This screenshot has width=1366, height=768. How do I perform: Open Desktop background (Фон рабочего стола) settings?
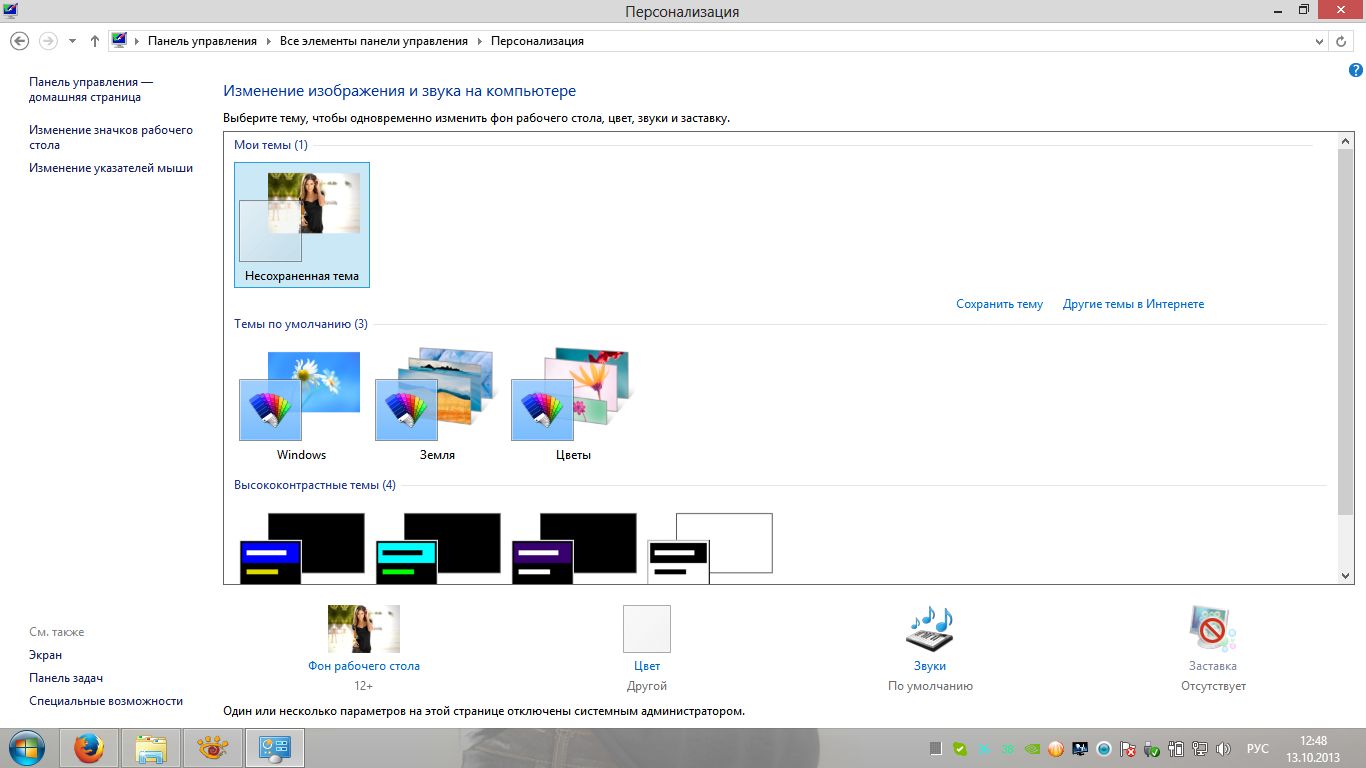pos(363,630)
